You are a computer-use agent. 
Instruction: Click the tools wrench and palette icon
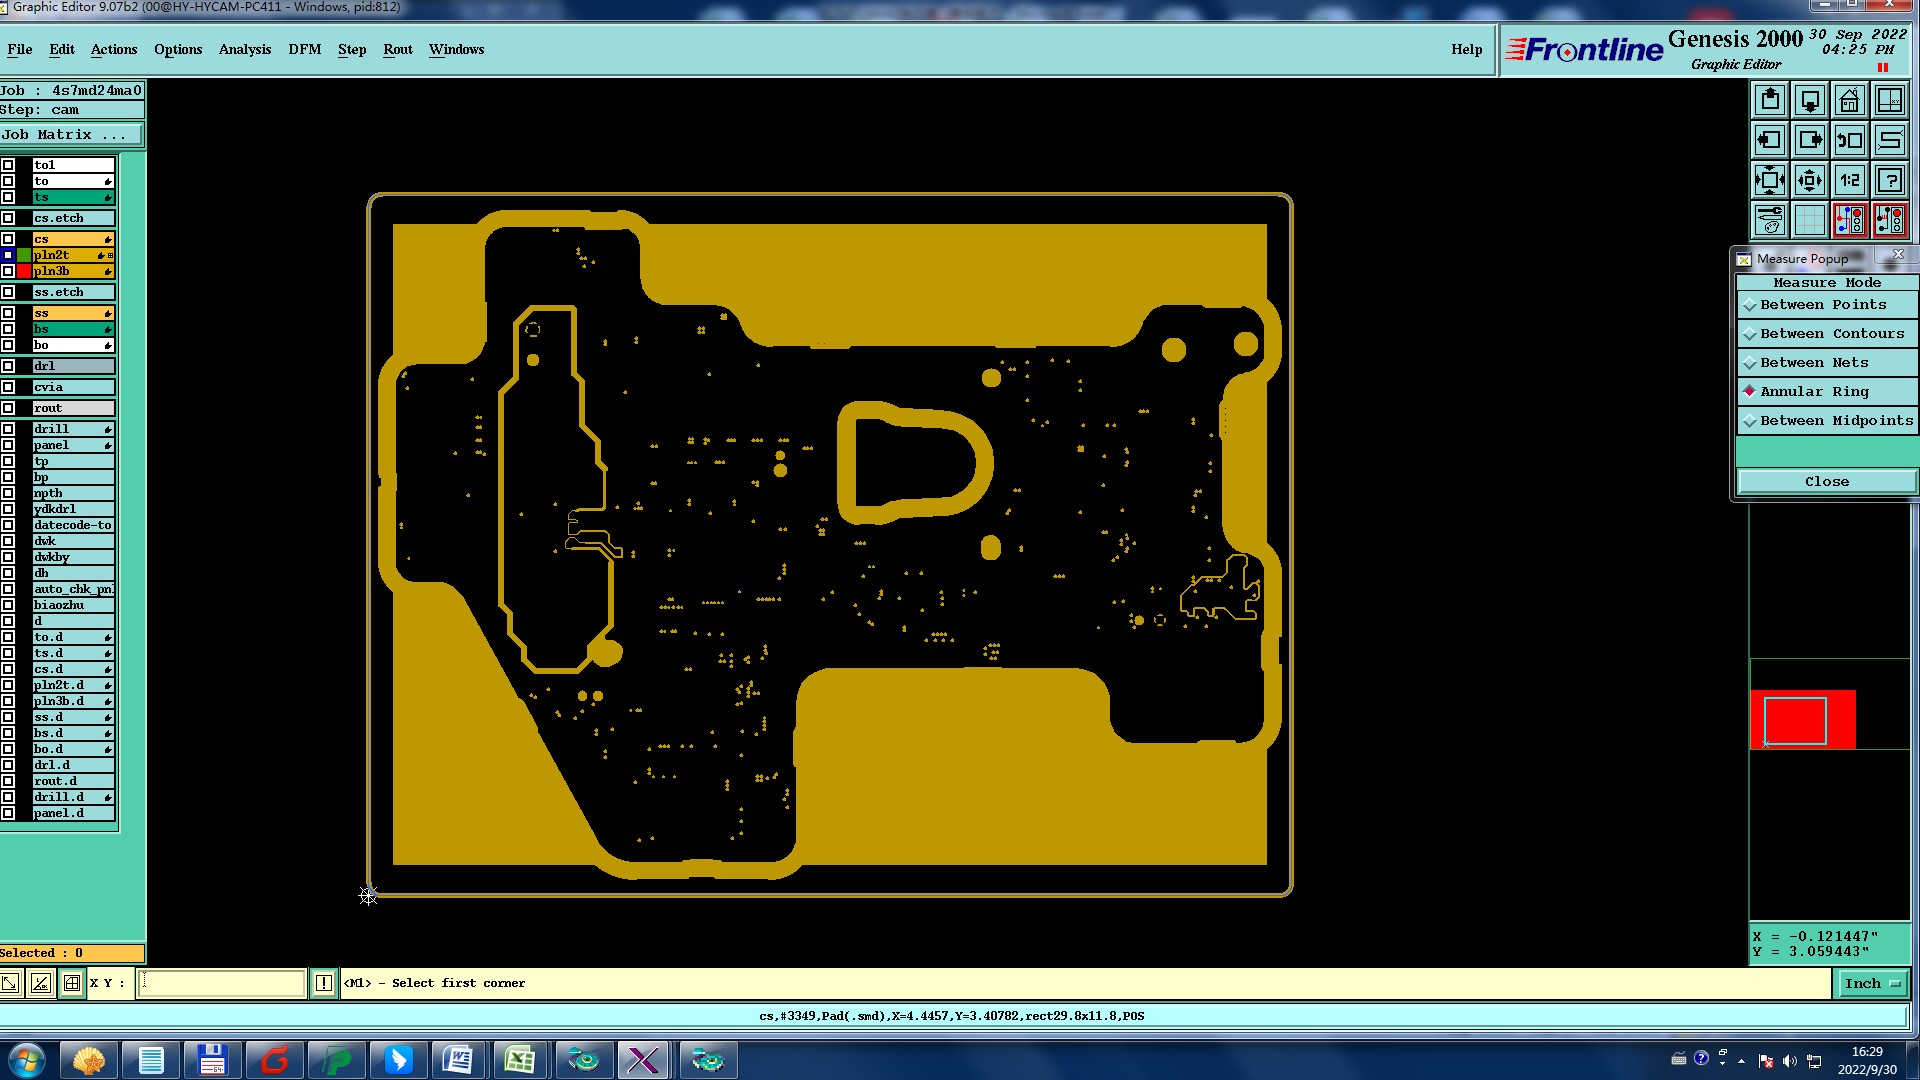1770,220
